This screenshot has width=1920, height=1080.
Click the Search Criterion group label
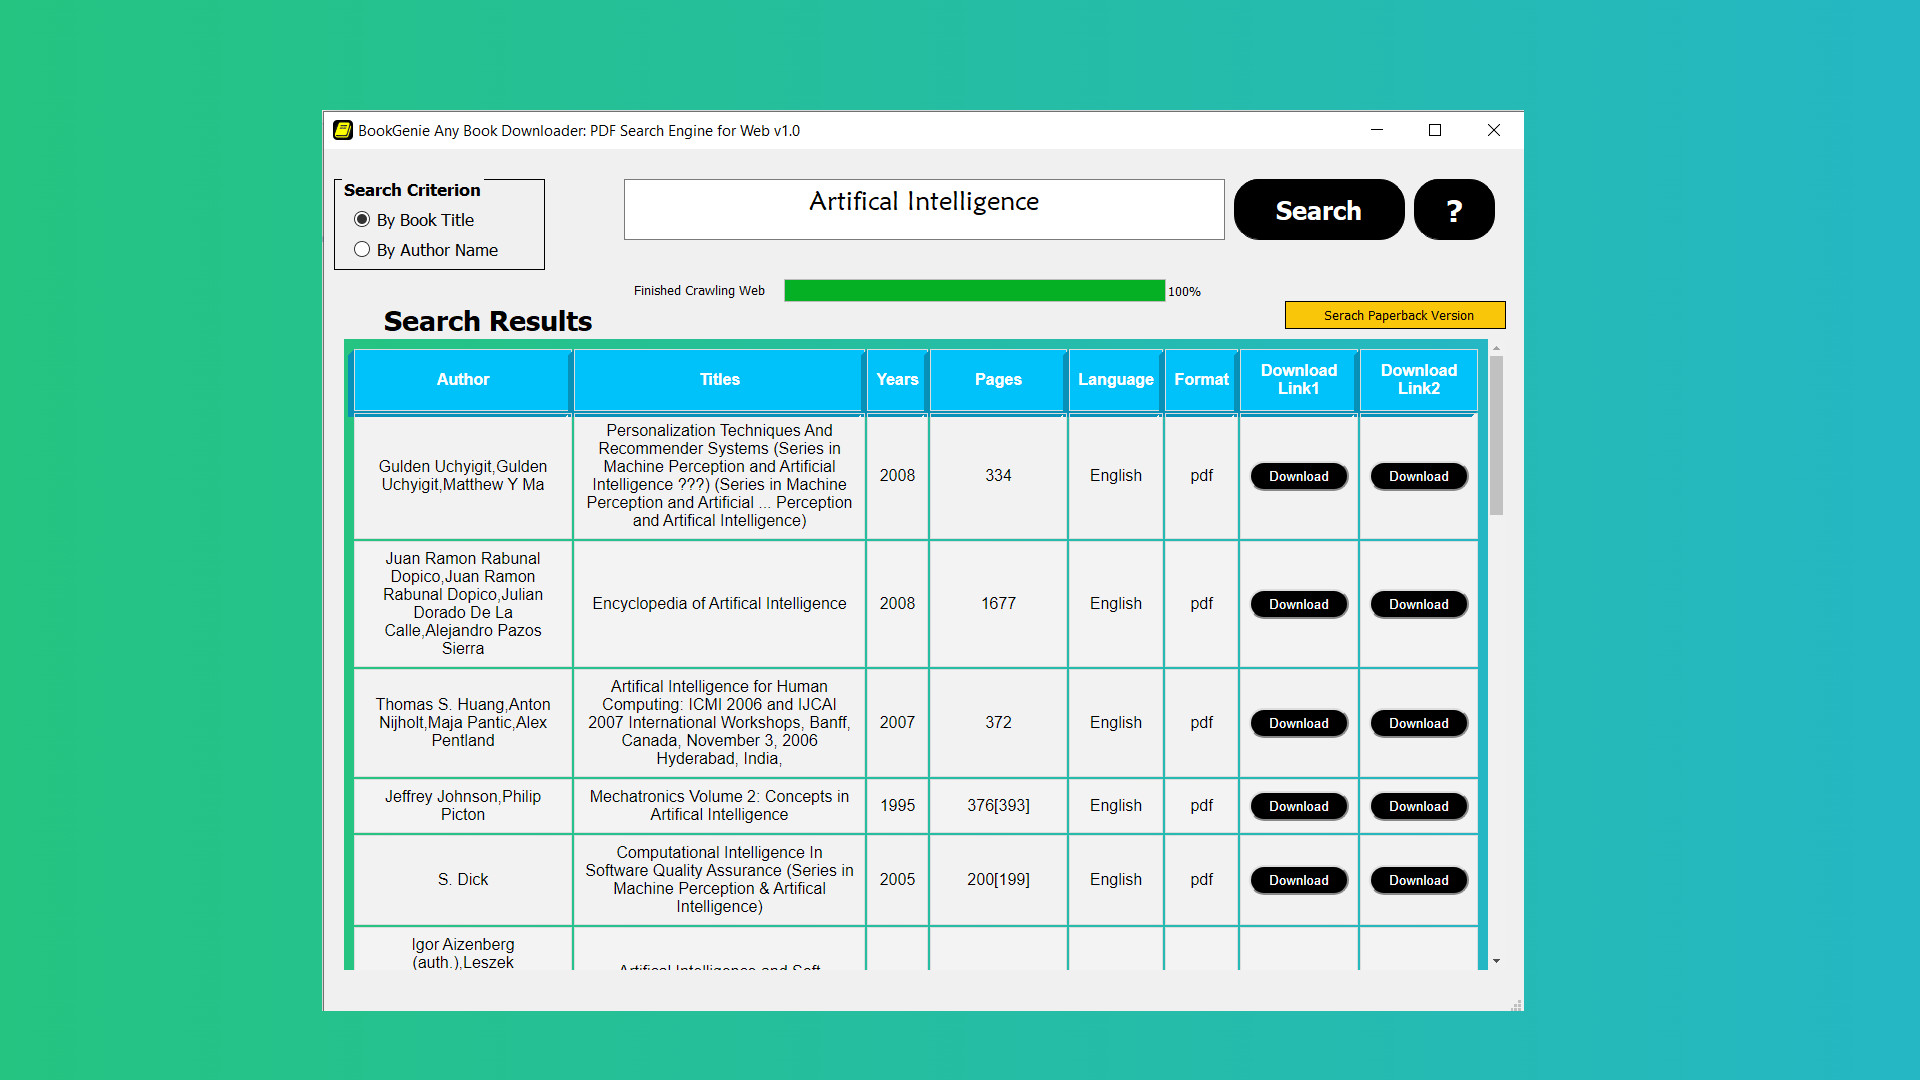(x=412, y=190)
